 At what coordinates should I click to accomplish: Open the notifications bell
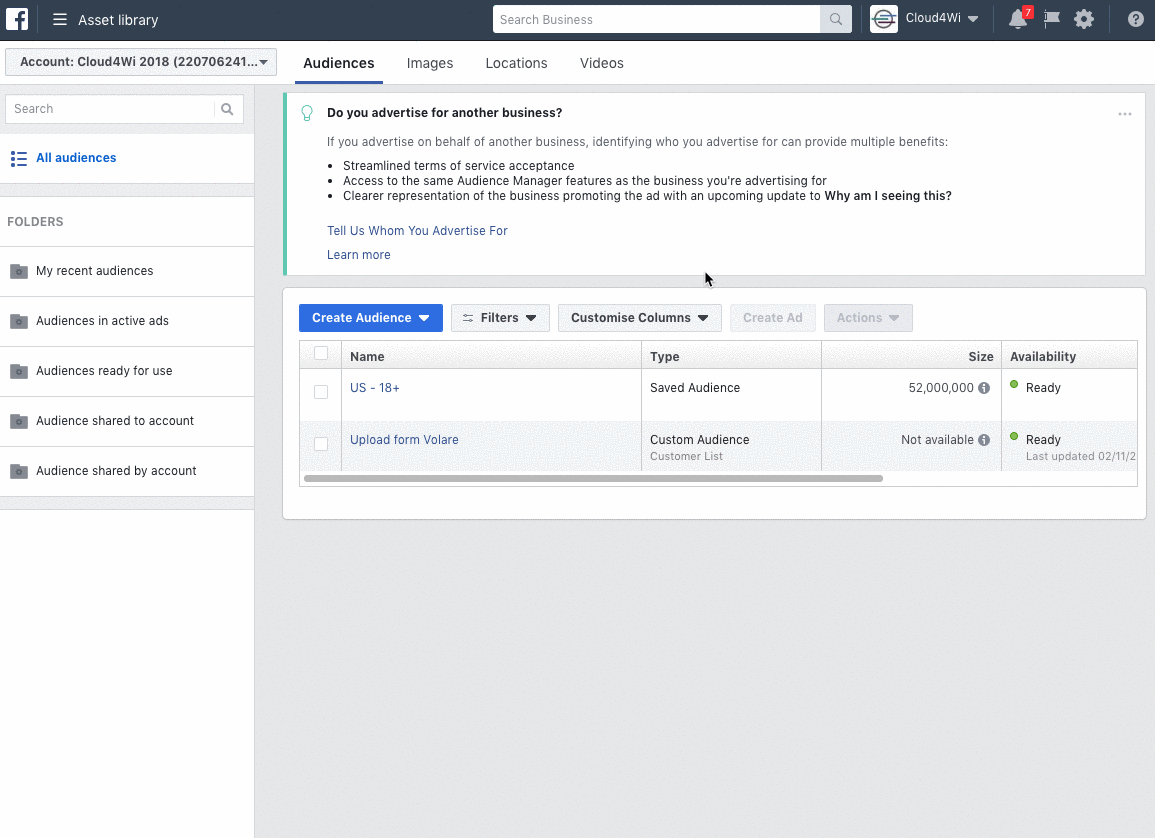(x=1018, y=19)
